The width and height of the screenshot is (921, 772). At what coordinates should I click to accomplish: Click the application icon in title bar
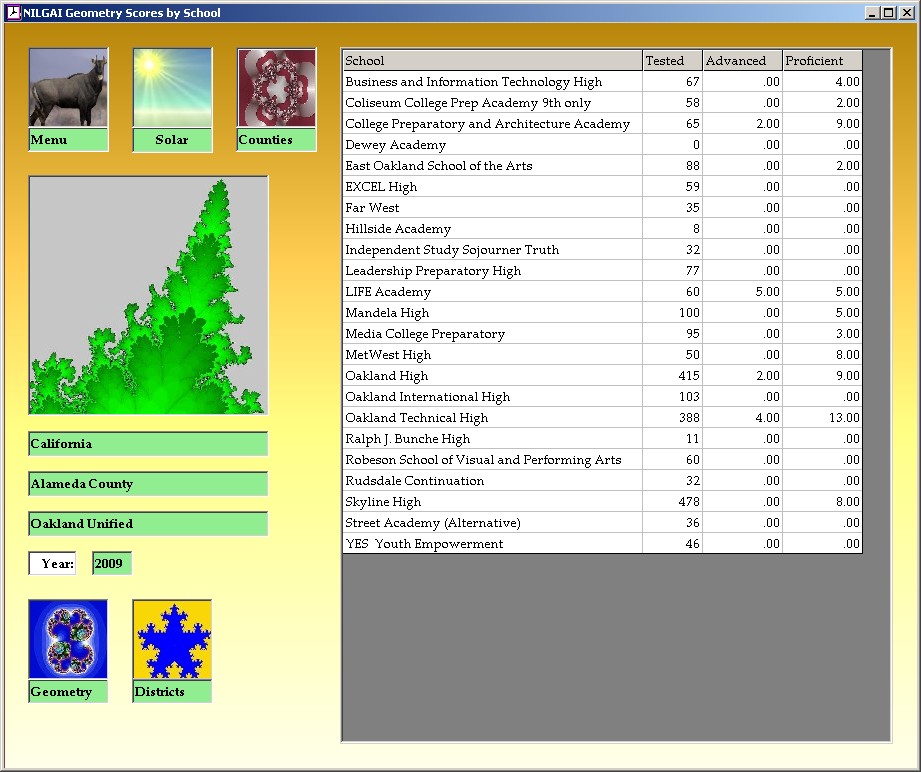click(x=13, y=13)
